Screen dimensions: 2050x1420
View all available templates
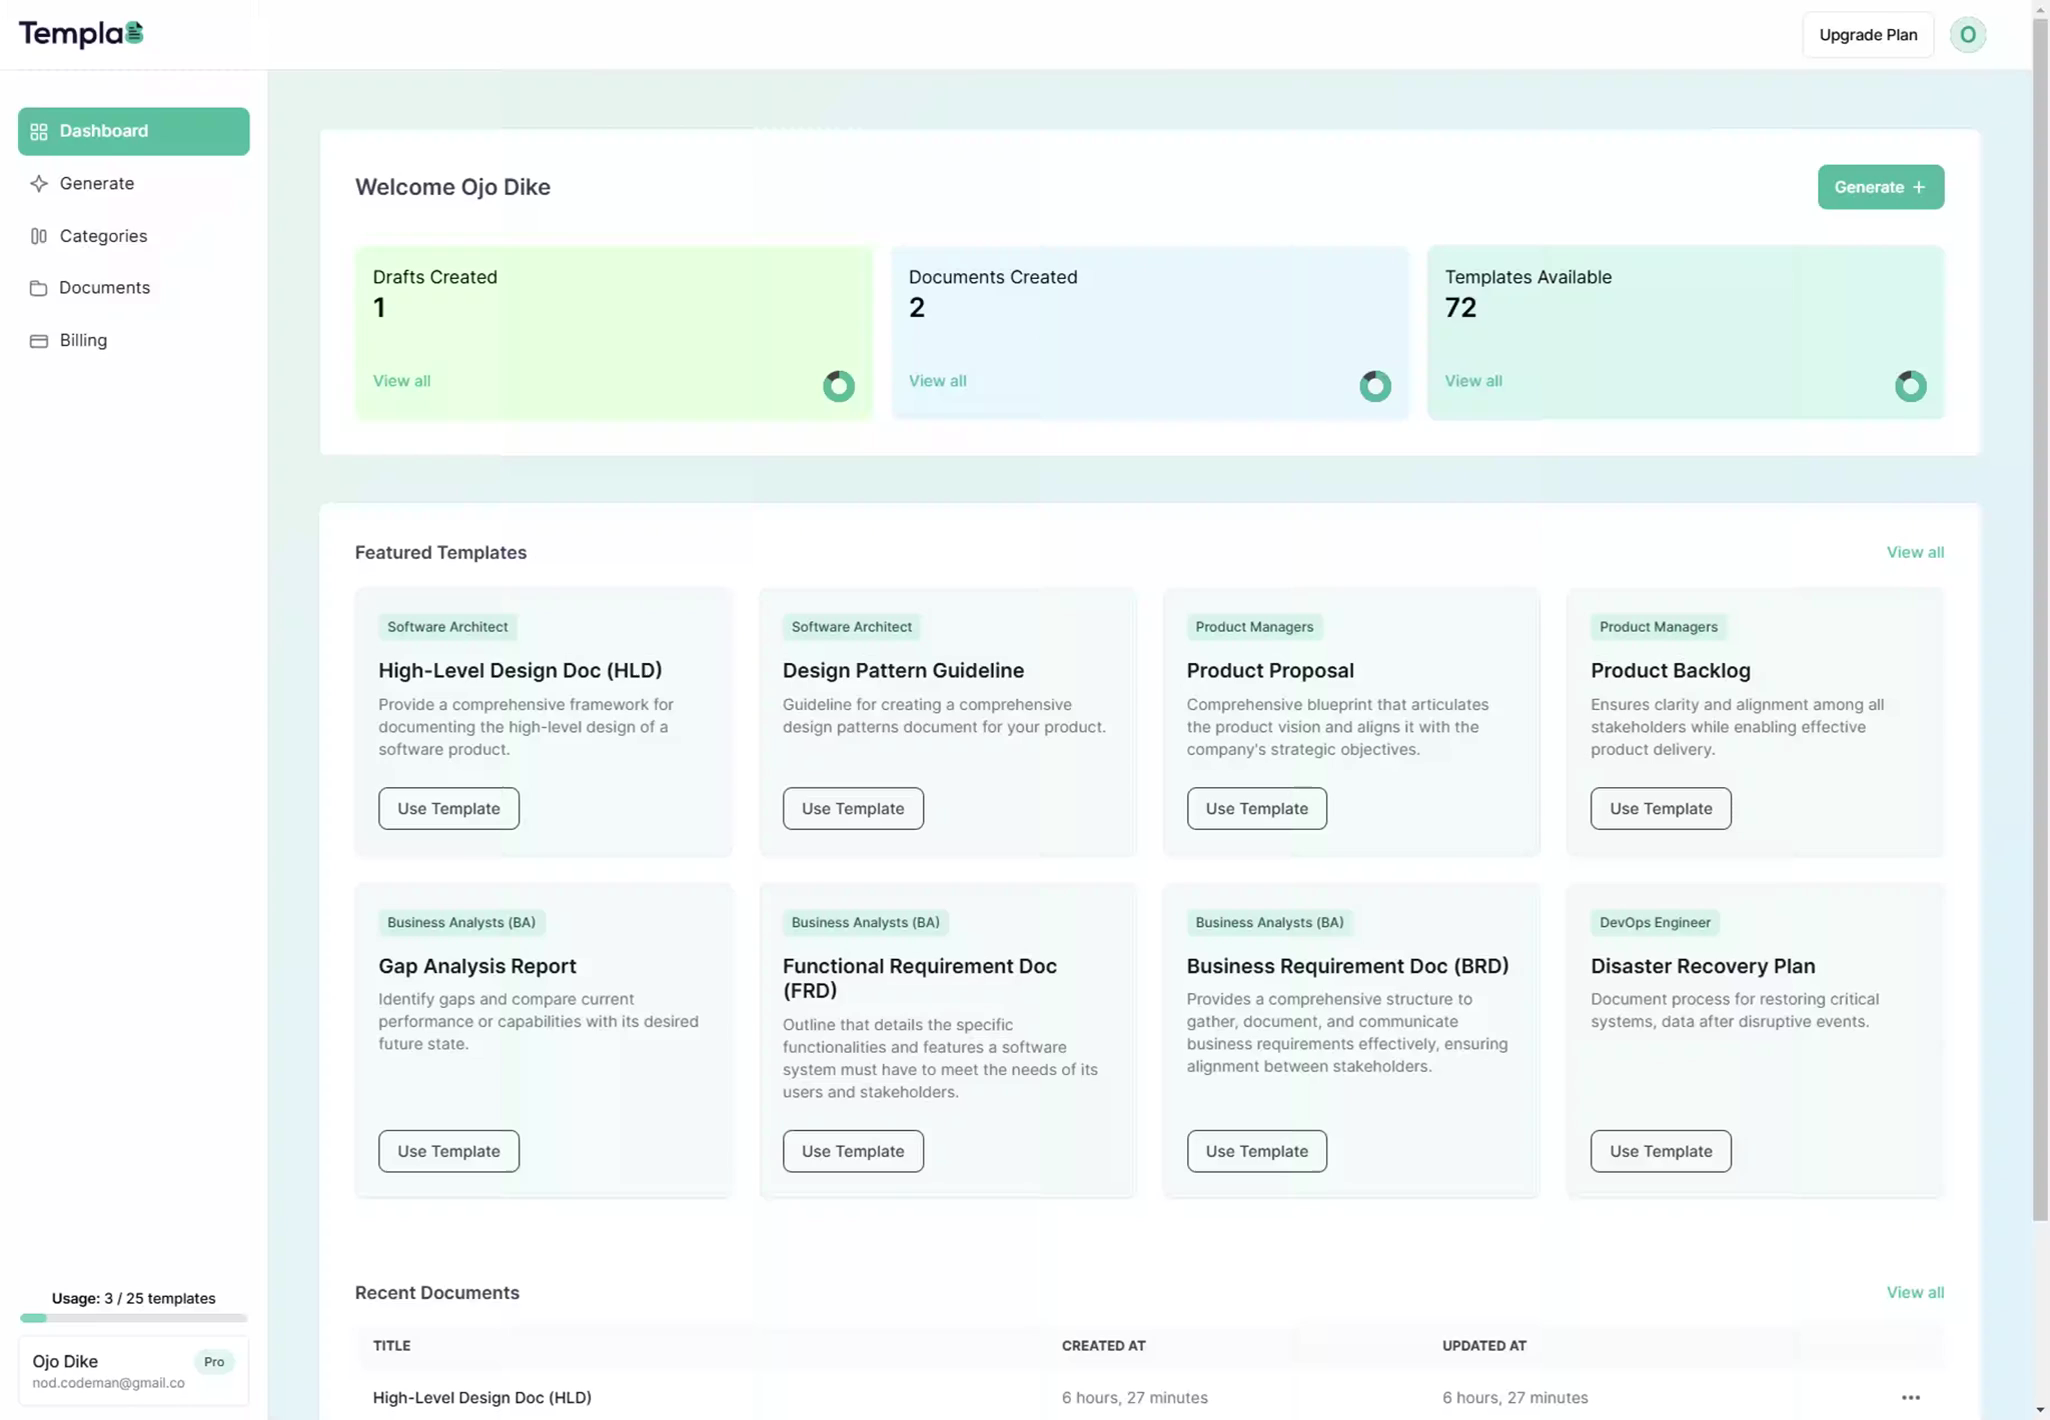[1473, 381]
